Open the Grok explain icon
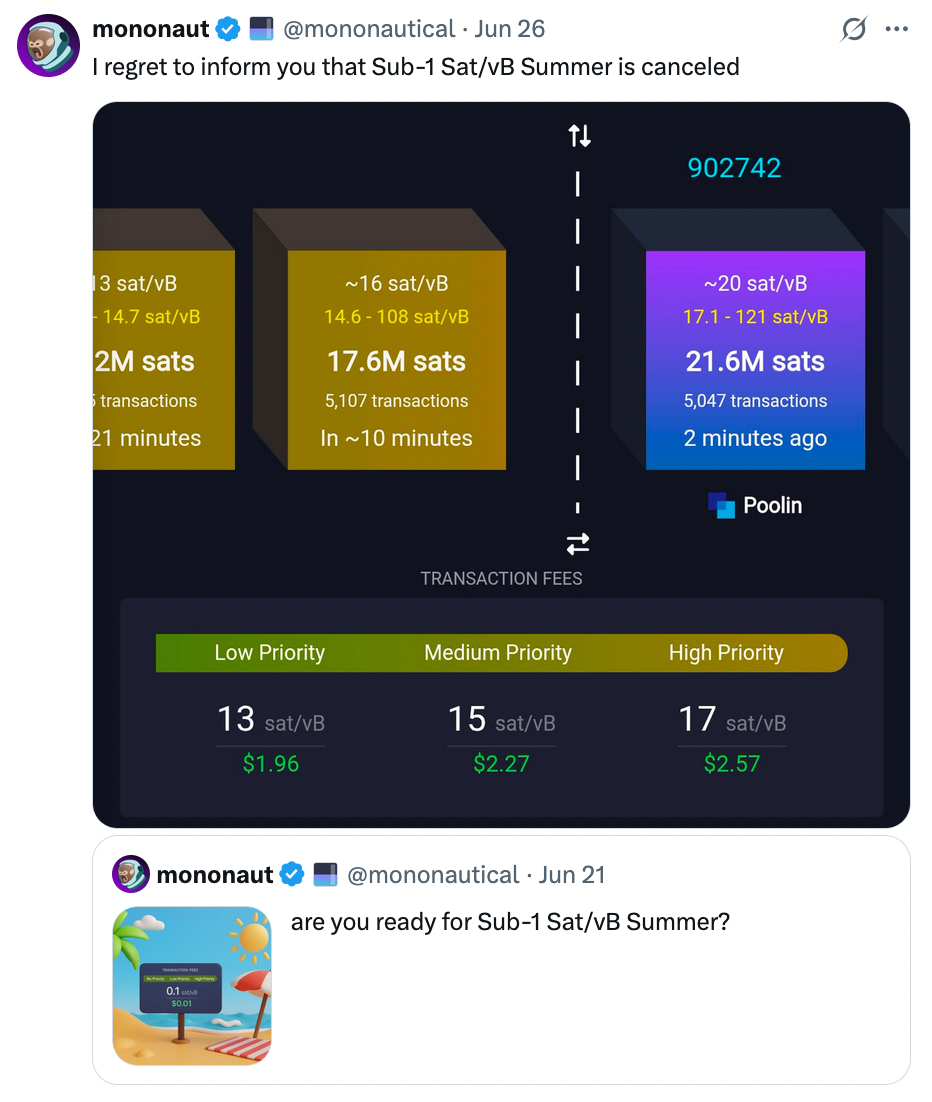The height and width of the screenshot is (1102, 932). pos(853,29)
